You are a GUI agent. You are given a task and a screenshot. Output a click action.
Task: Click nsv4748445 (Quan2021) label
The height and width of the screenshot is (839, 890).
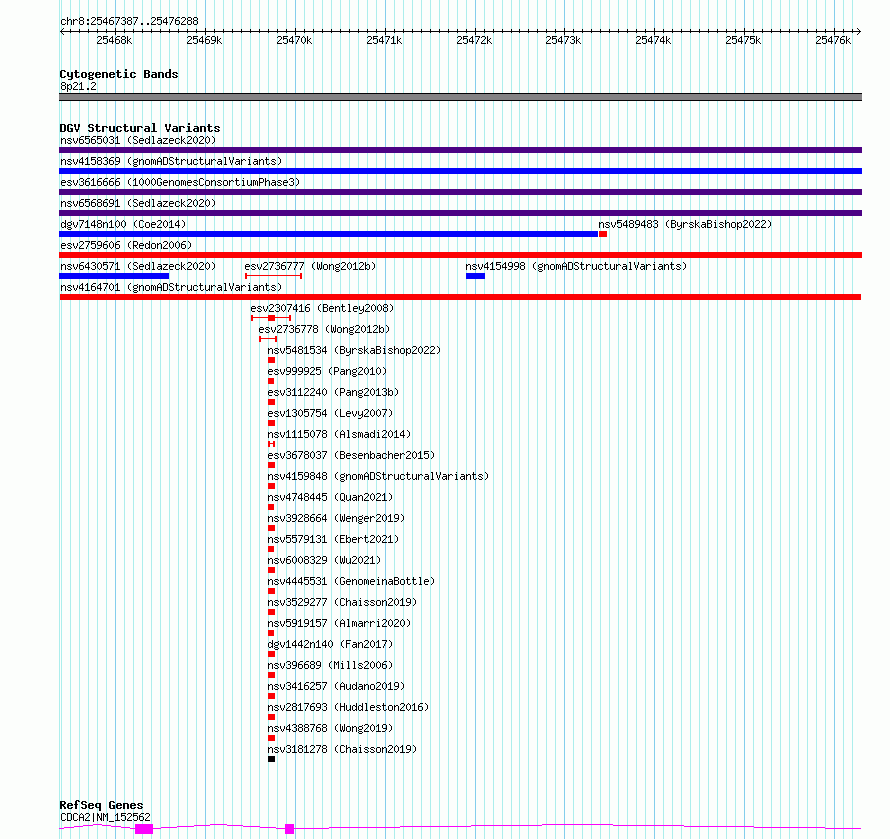(330, 497)
